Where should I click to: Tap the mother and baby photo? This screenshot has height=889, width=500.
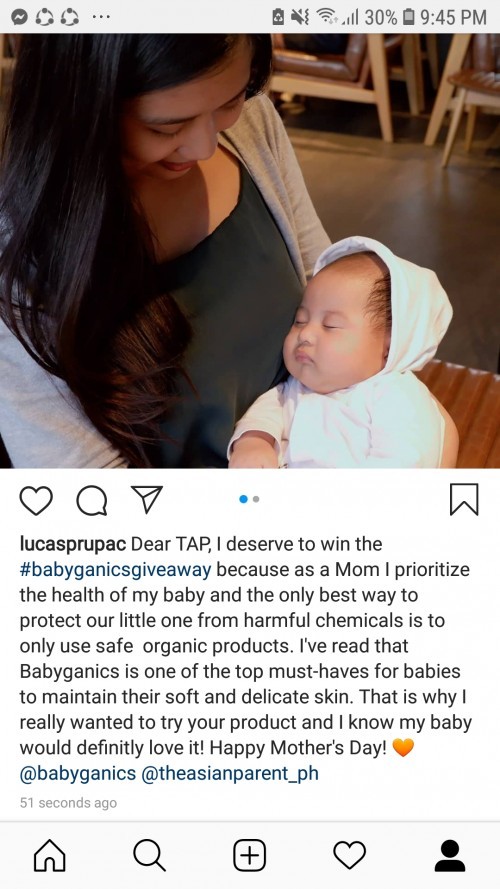(250, 251)
